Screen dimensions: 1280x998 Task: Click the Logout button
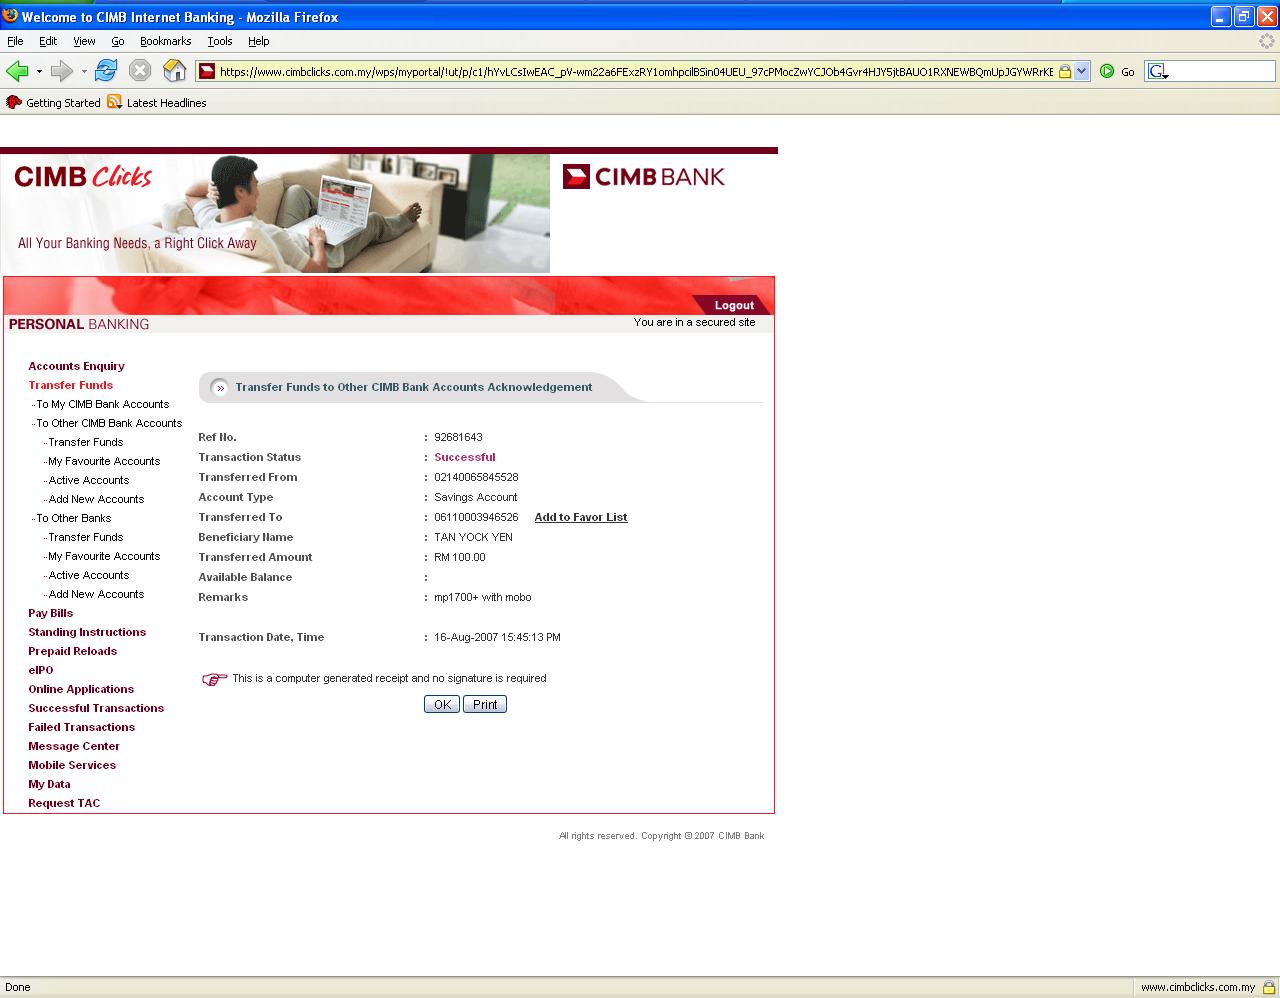click(x=734, y=305)
